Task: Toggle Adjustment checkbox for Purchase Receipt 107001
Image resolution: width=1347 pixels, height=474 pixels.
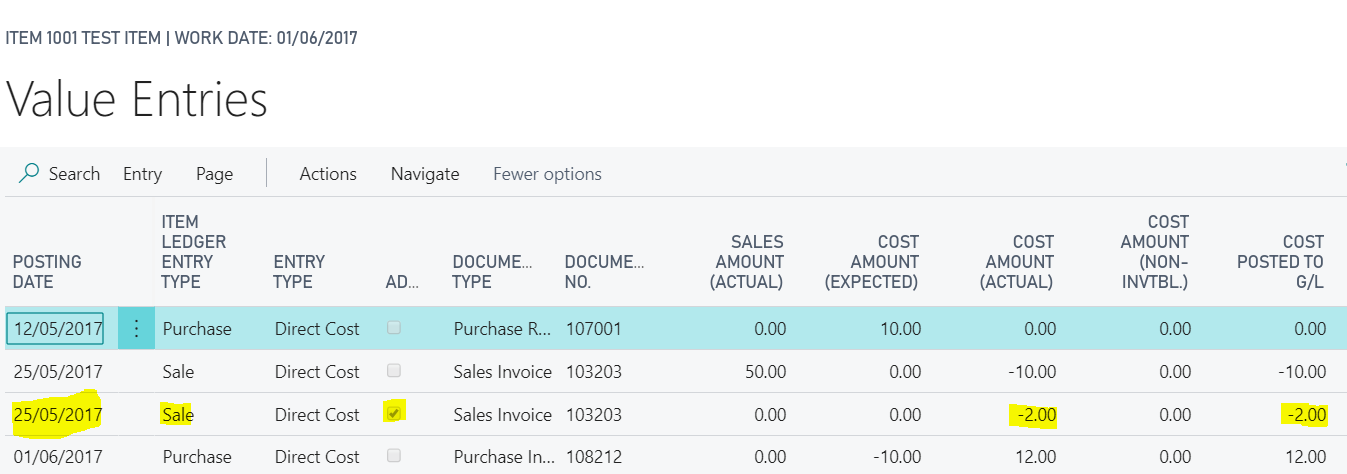Action: [x=394, y=328]
